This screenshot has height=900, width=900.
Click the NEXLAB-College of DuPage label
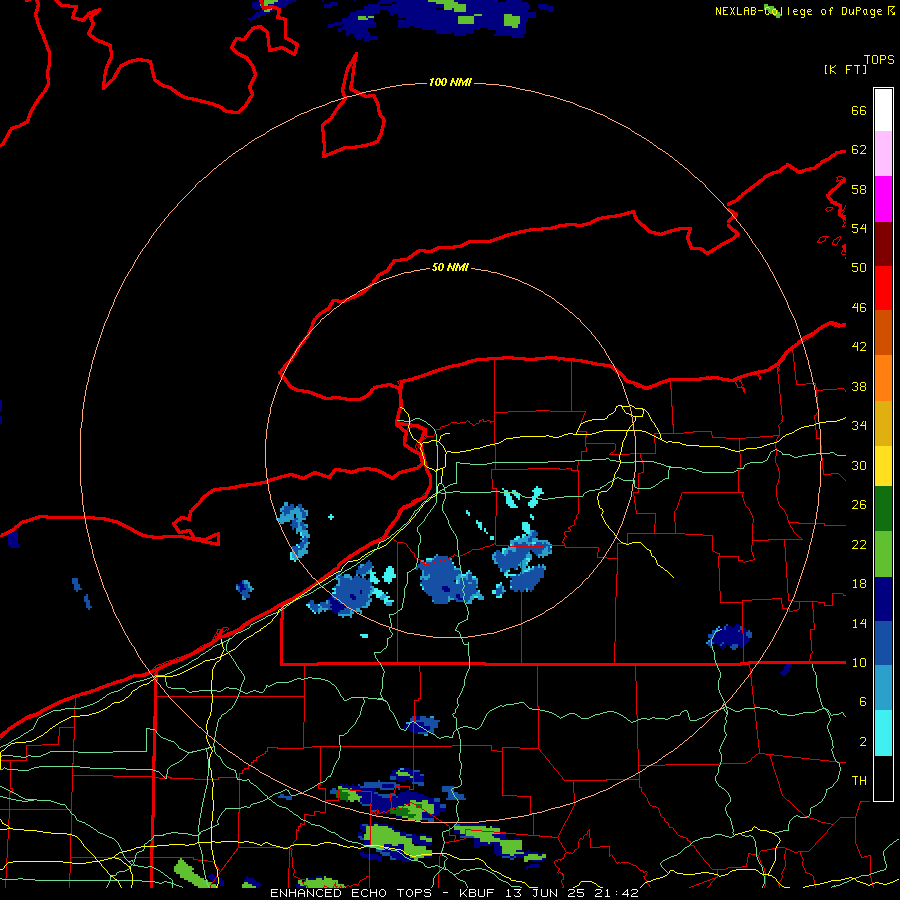[x=798, y=11]
